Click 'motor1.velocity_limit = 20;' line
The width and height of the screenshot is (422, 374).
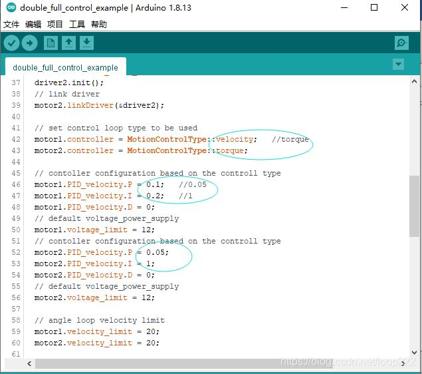[x=97, y=332]
